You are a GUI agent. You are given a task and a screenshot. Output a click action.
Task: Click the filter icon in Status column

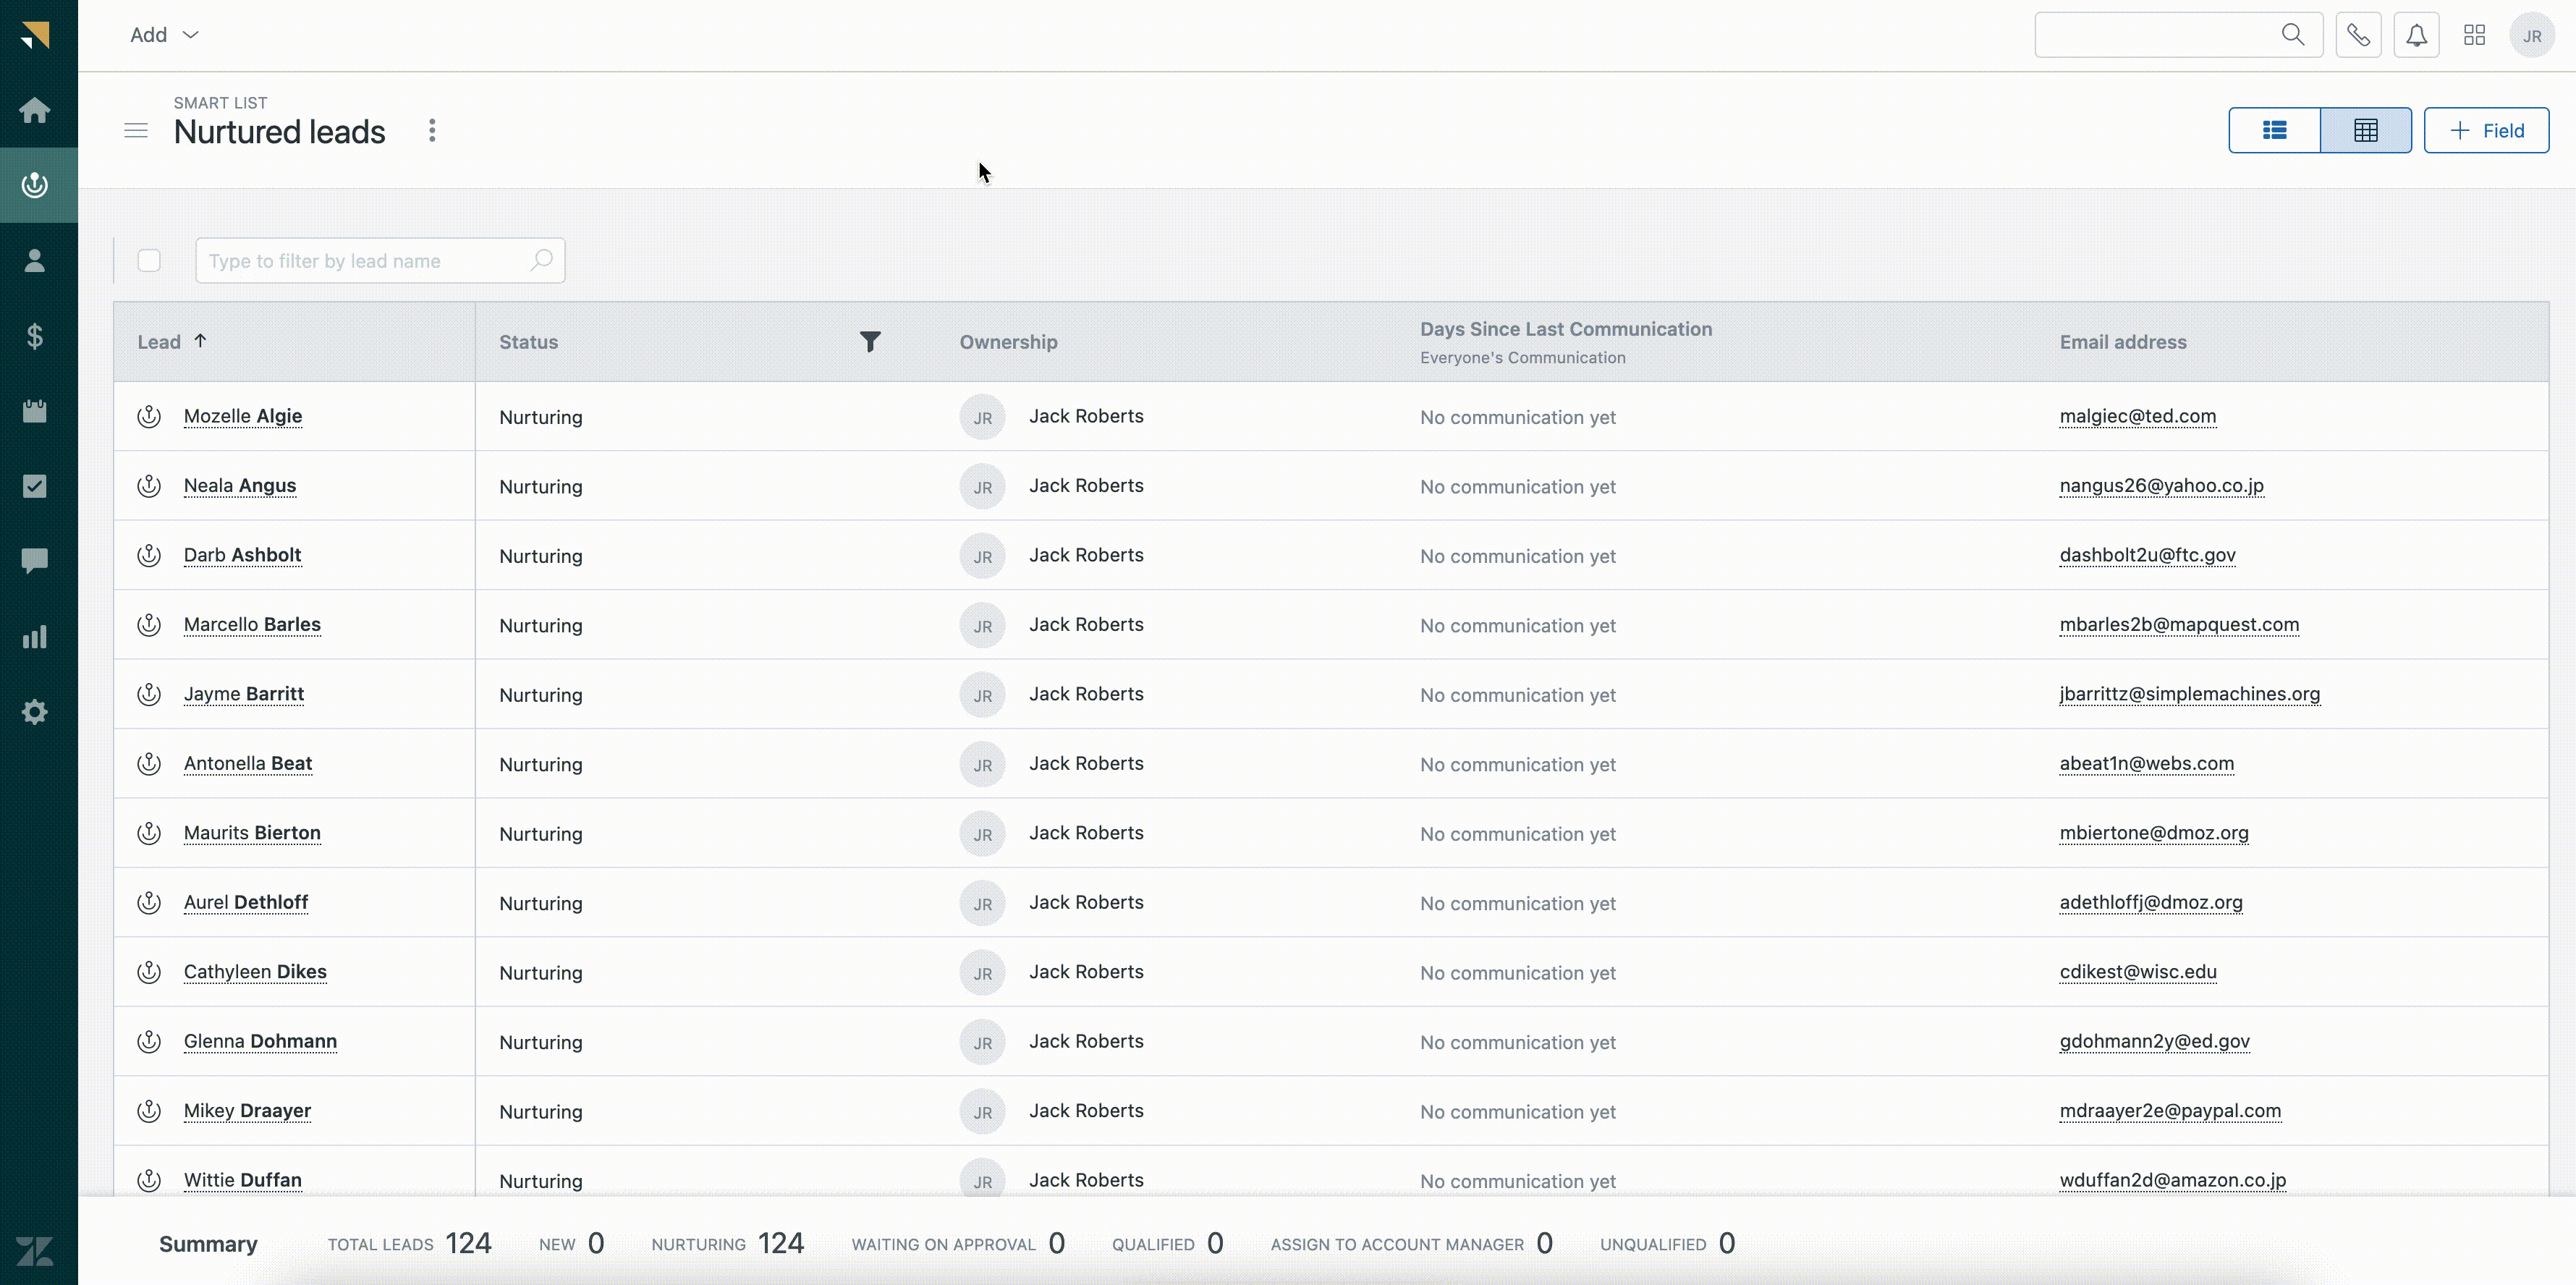tap(870, 342)
